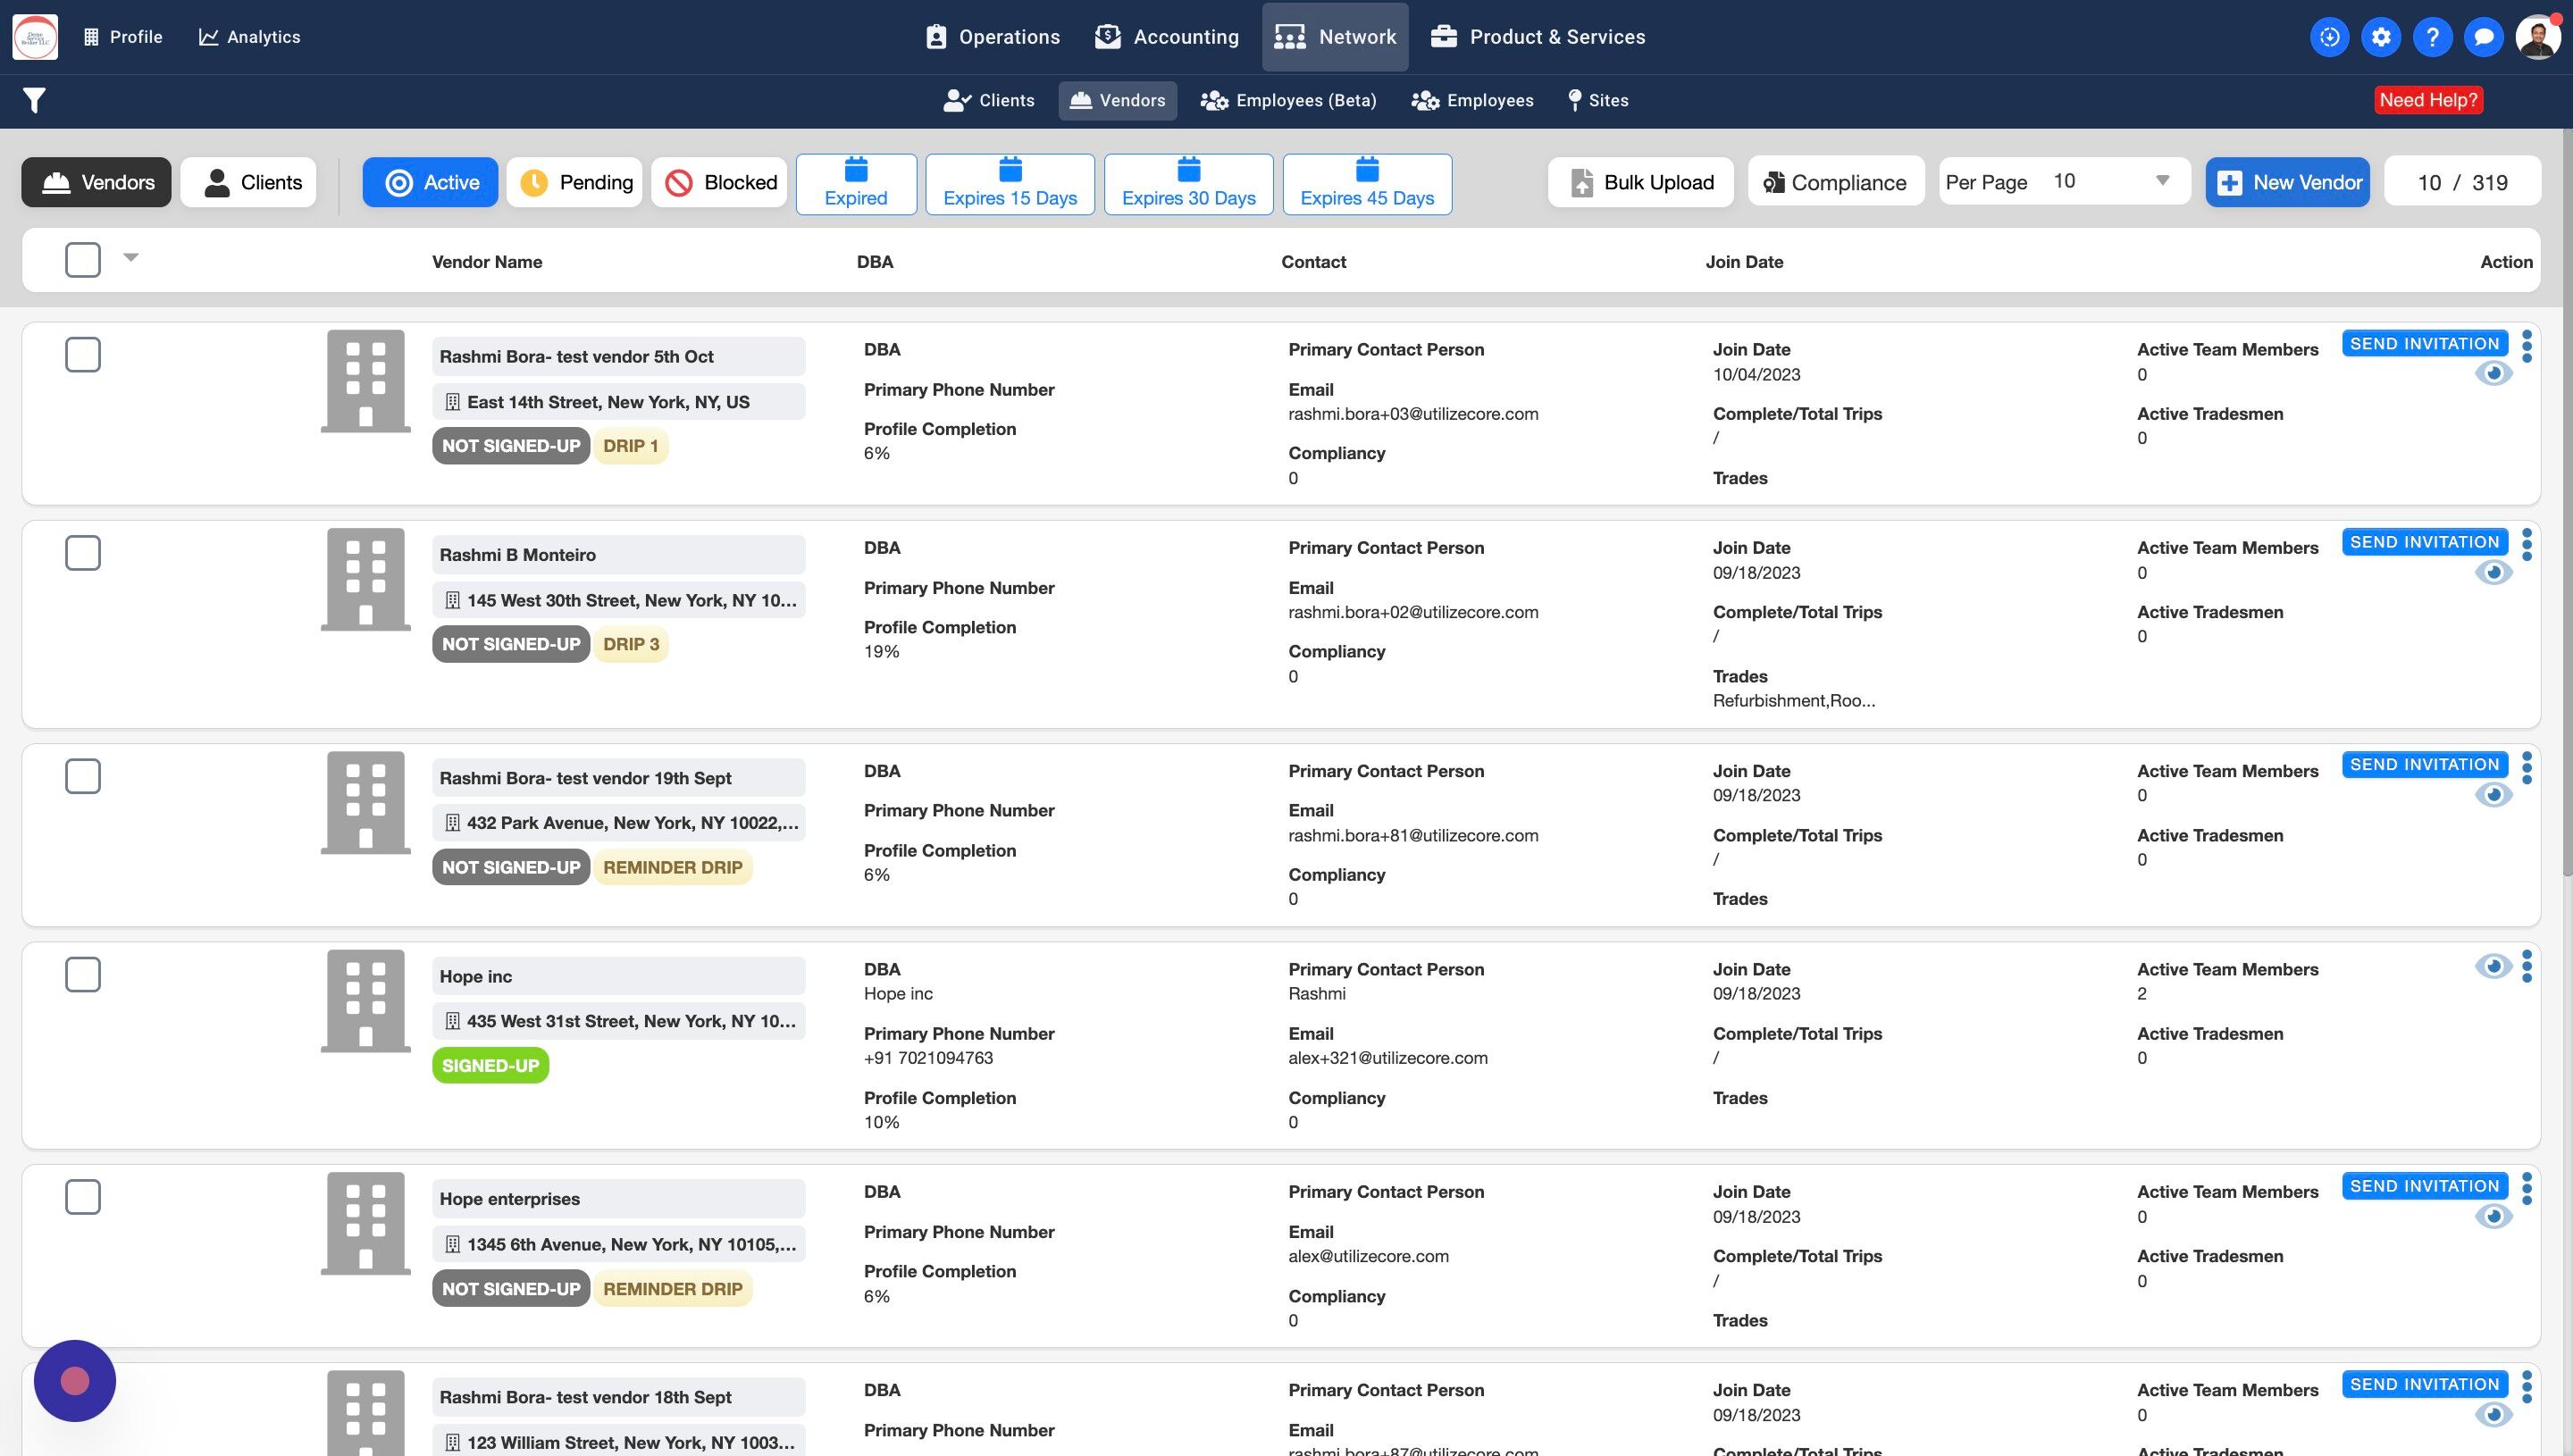This screenshot has height=1456, width=2573.
Task: Filter by Expires 30 Days
Action: 1188,184
